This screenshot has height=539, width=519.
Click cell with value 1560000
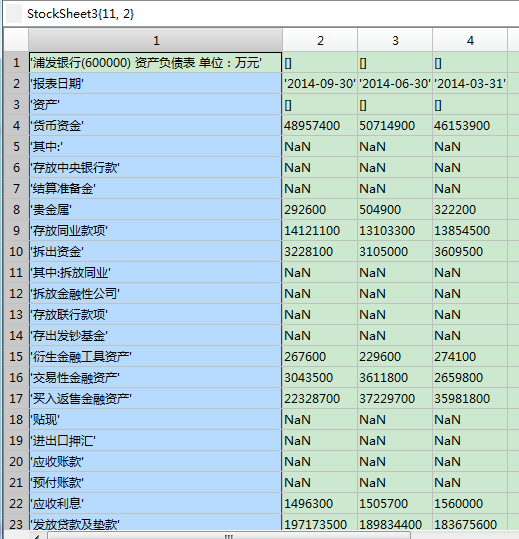tap(470, 503)
